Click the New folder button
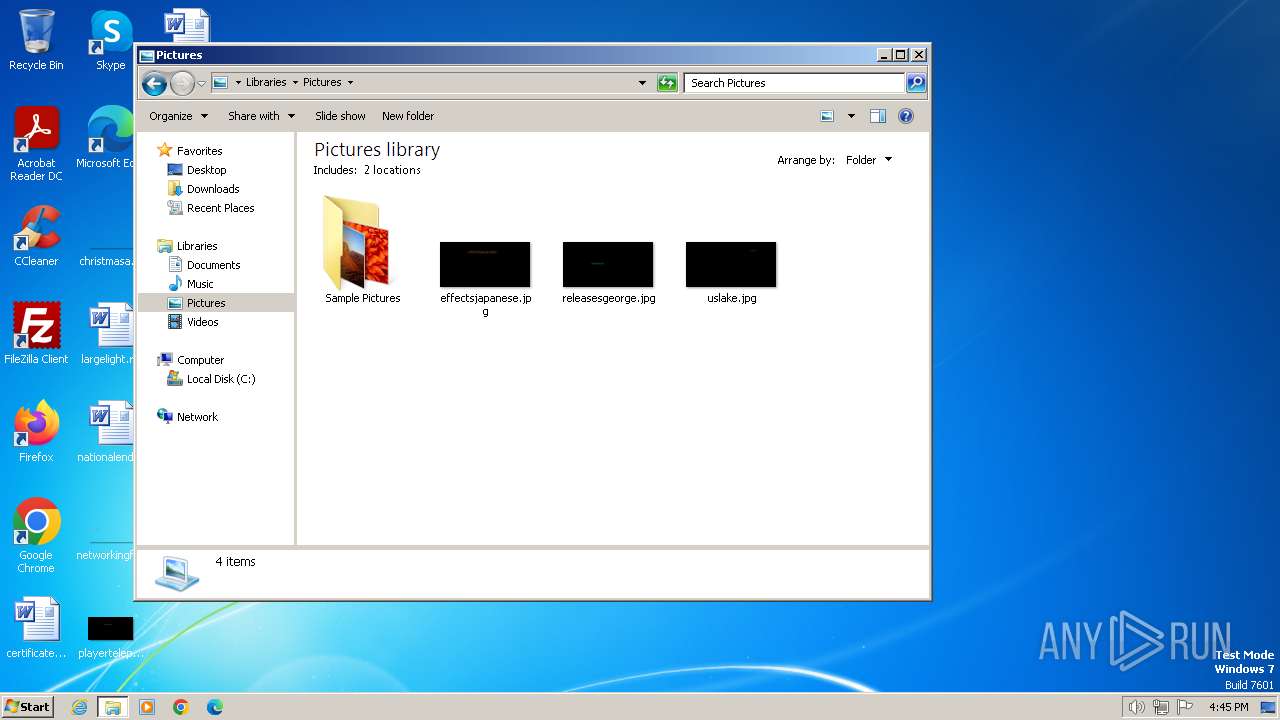 408,116
